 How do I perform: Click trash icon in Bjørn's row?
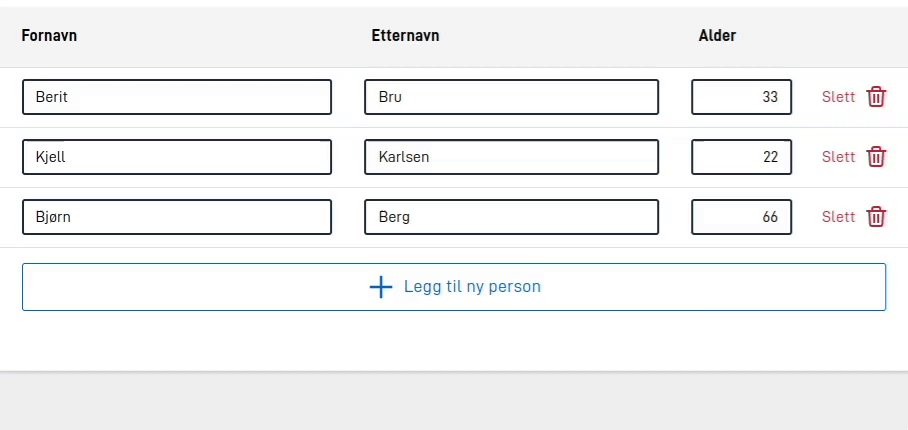click(876, 217)
